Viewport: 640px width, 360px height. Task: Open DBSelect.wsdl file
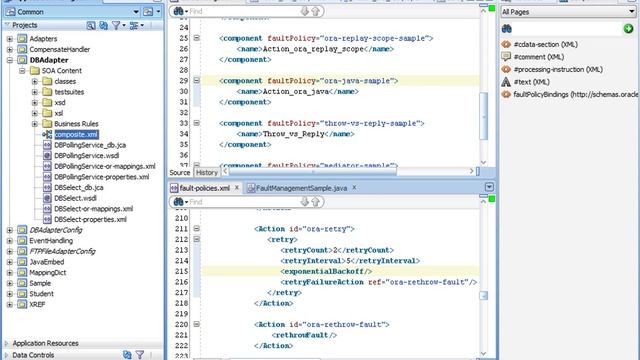click(x=75, y=198)
